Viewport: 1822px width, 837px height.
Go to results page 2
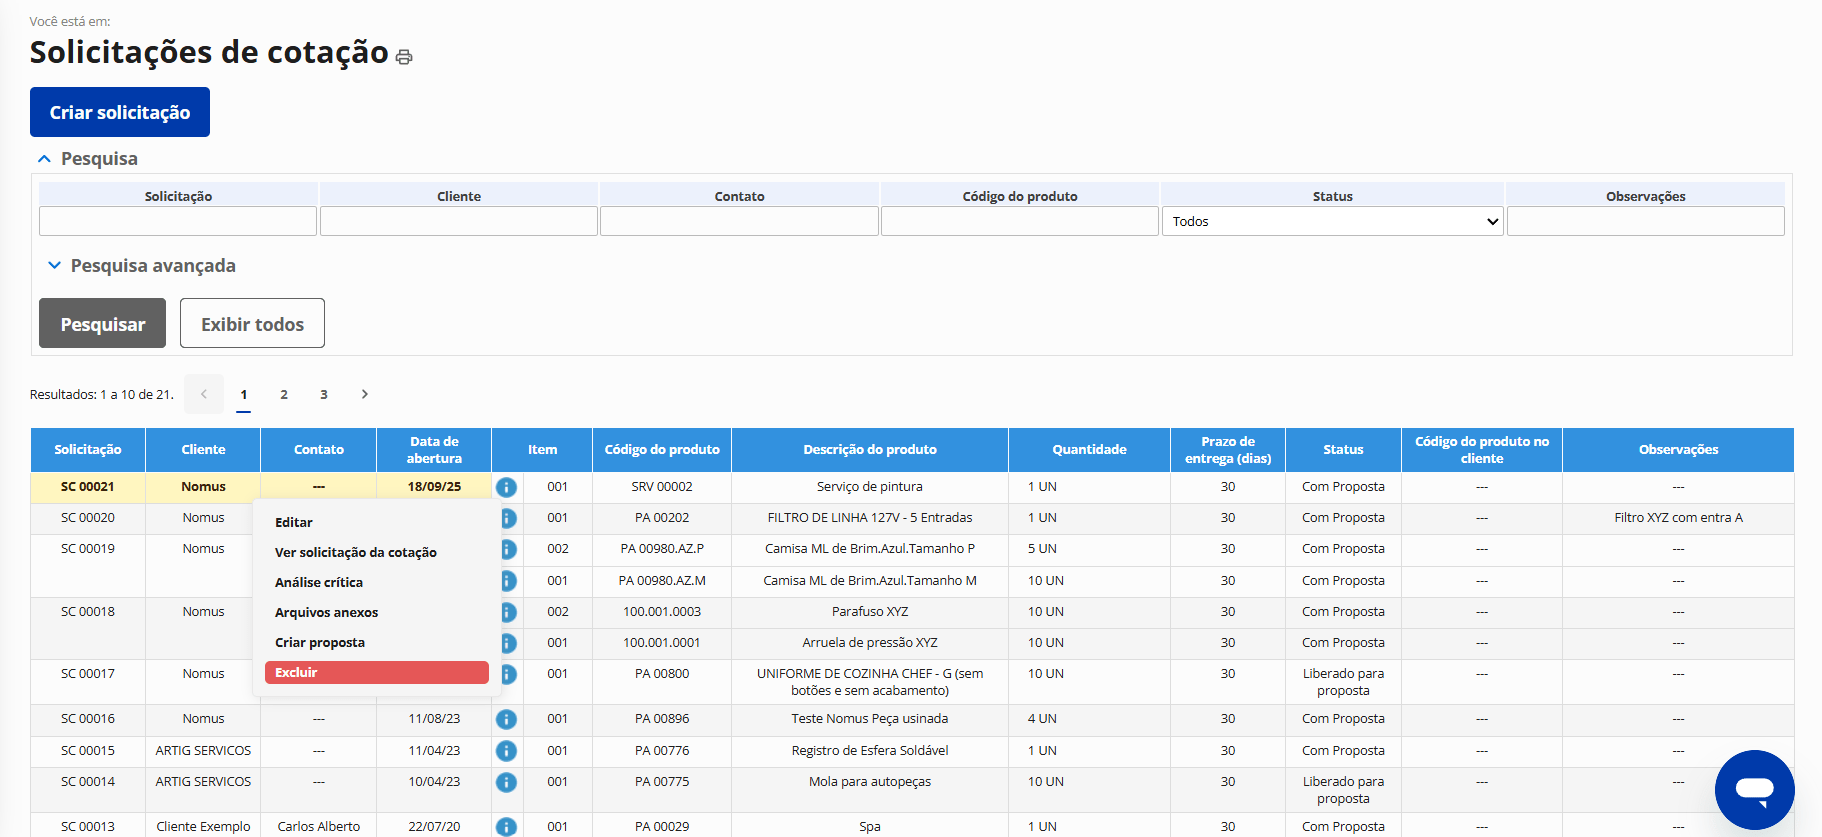point(284,394)
